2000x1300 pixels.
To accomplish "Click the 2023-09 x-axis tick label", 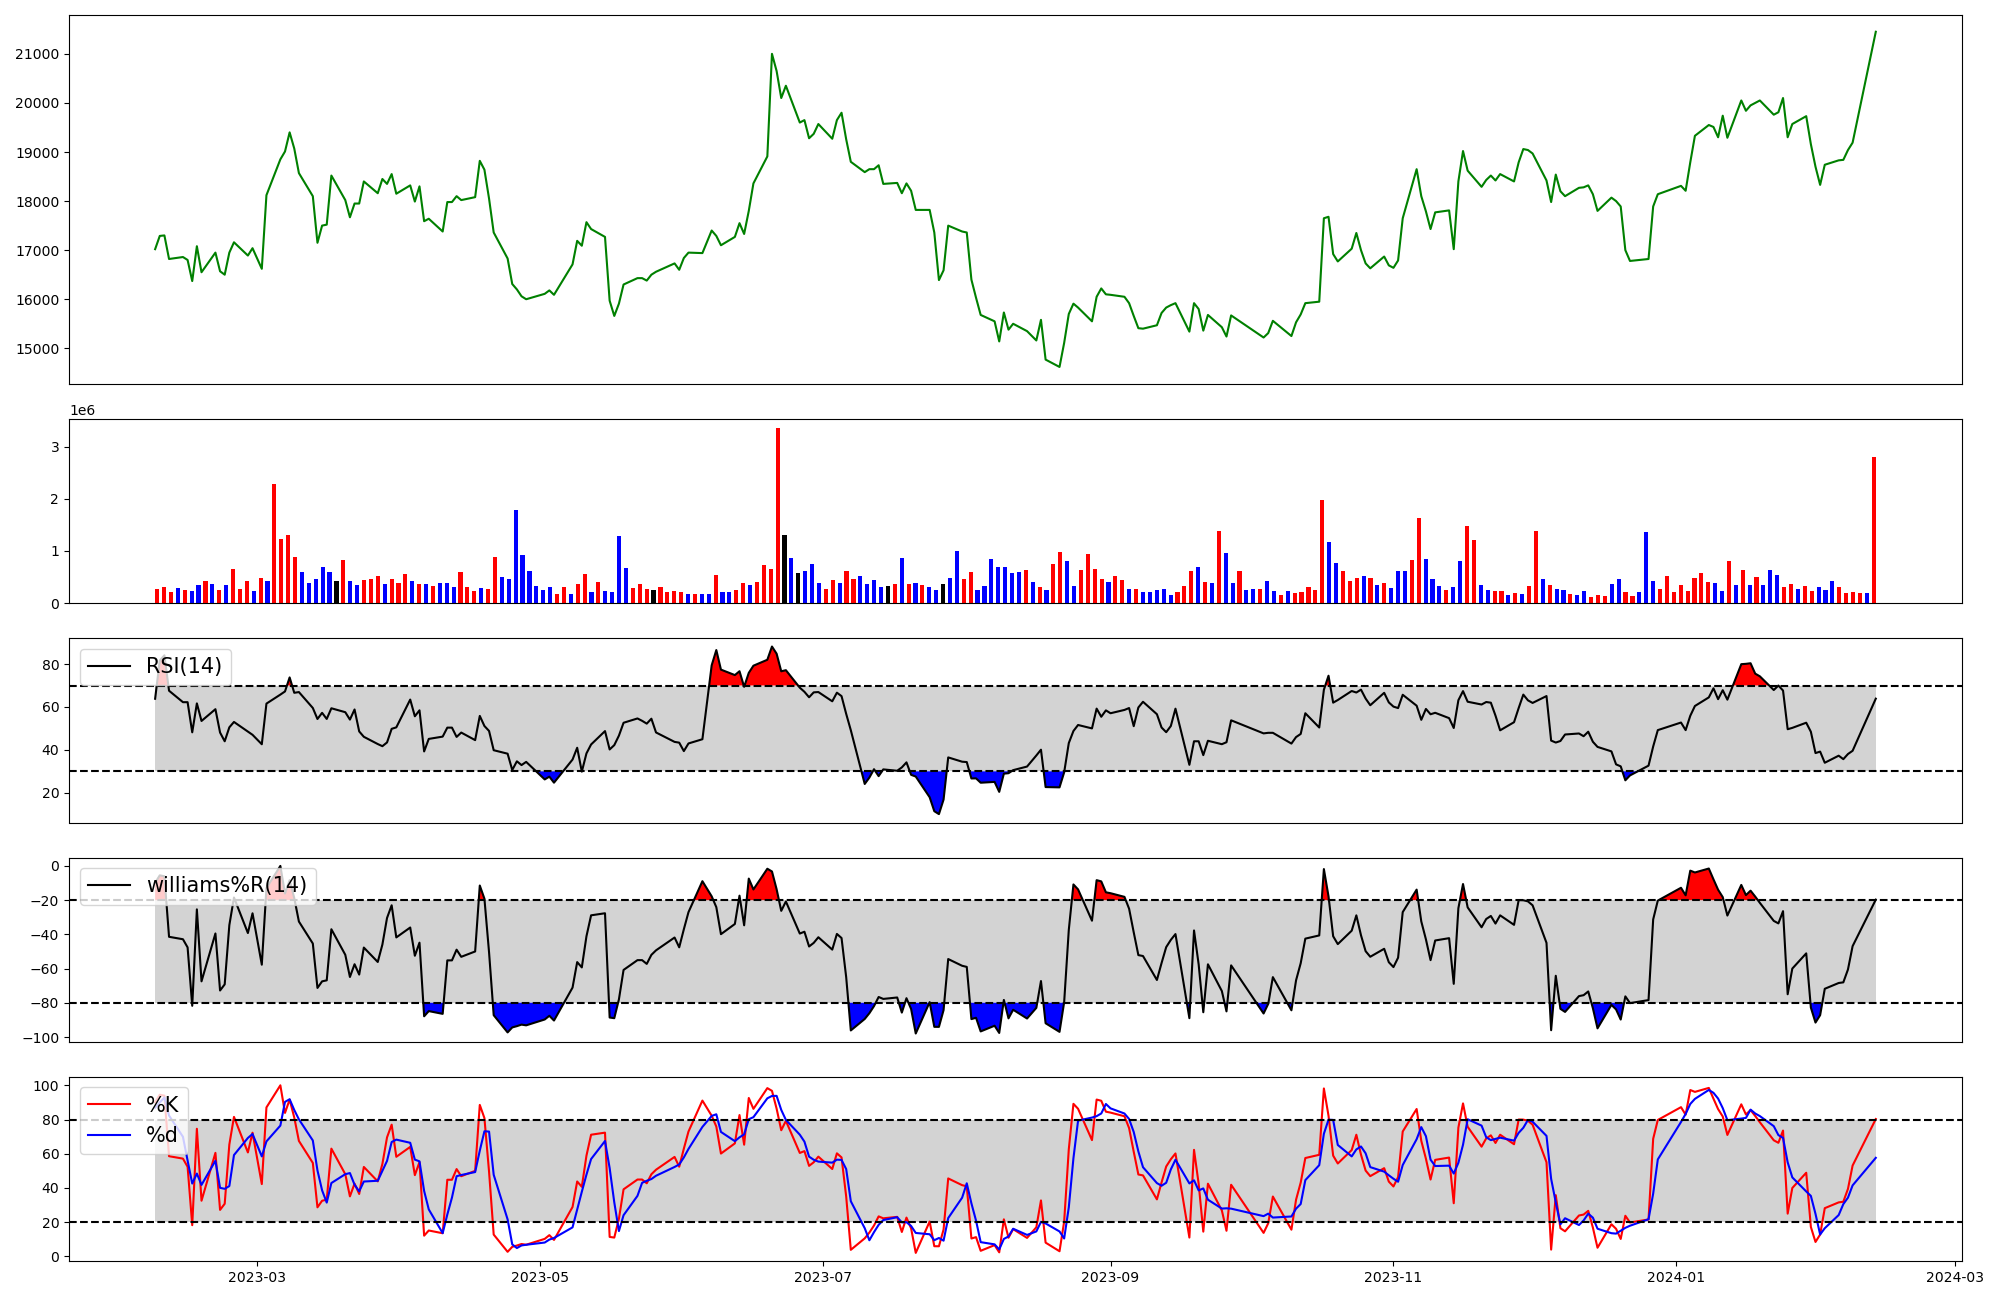I will tap(1110, 1277).
